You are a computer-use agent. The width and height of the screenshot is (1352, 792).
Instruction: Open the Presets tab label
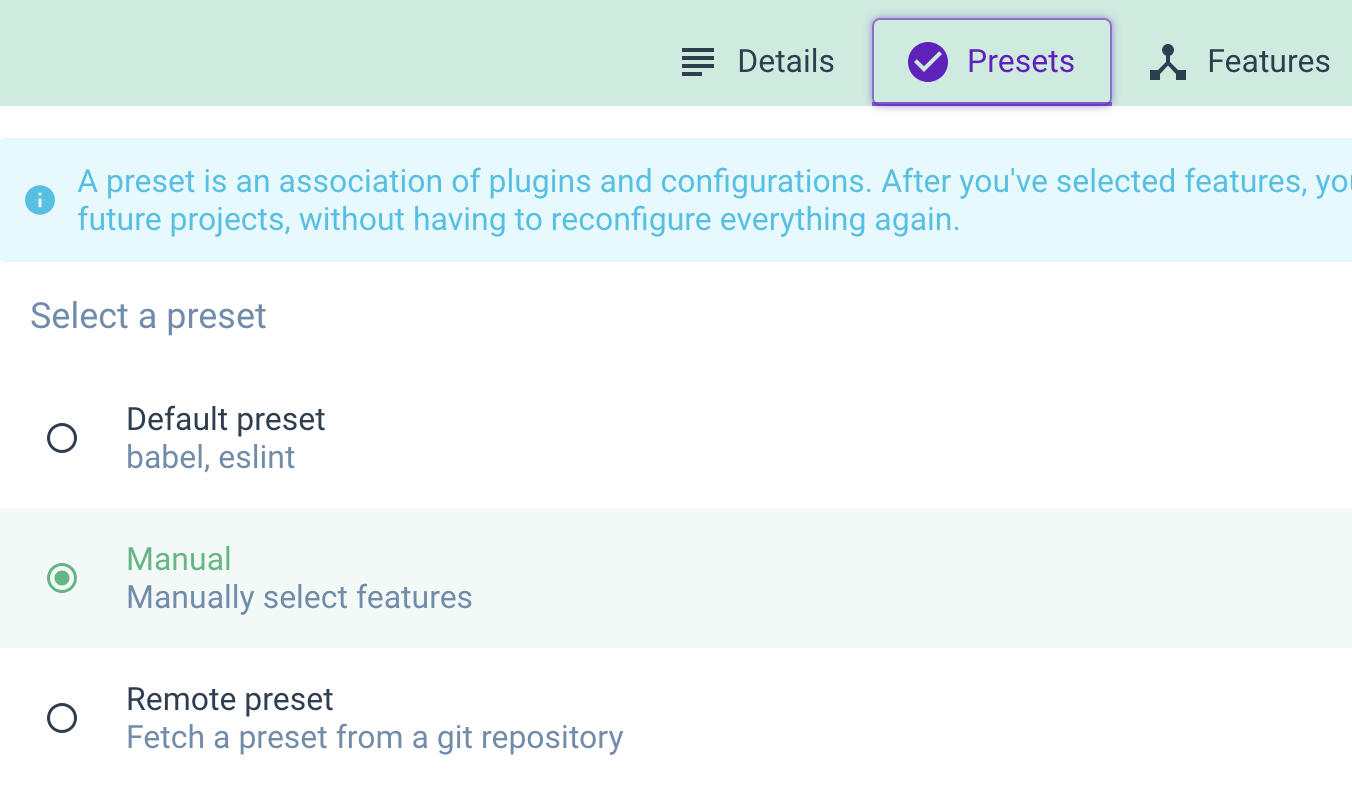coord(1020,62)
